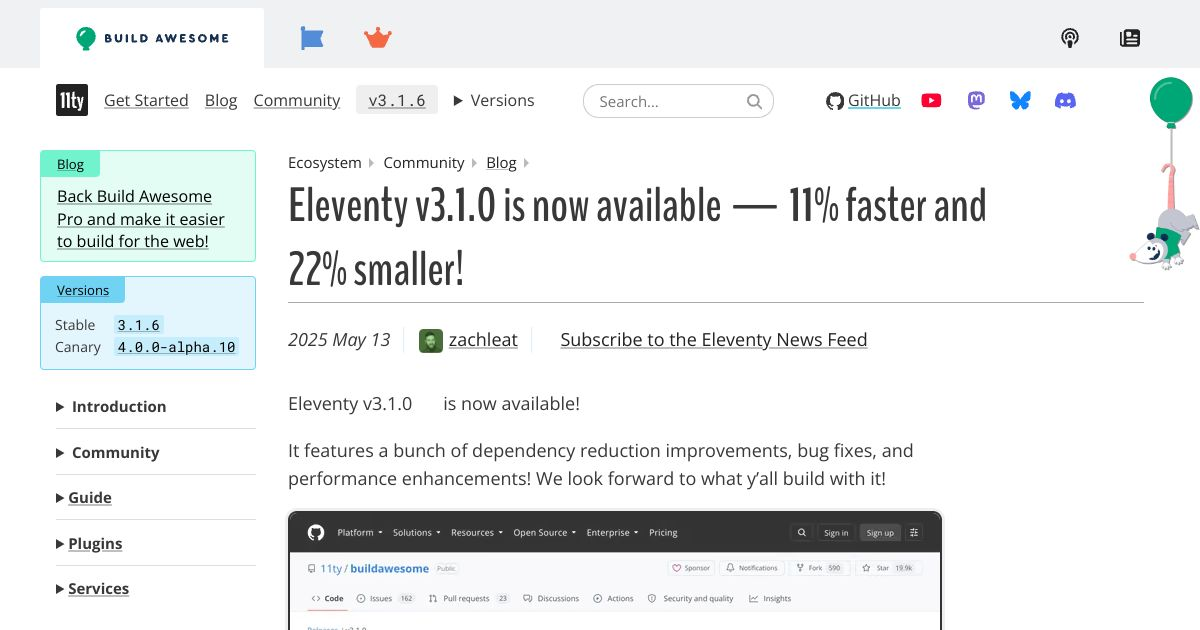The image size is (1200, 630).
Task: Click Star button in screenshot
Action: 887,568
